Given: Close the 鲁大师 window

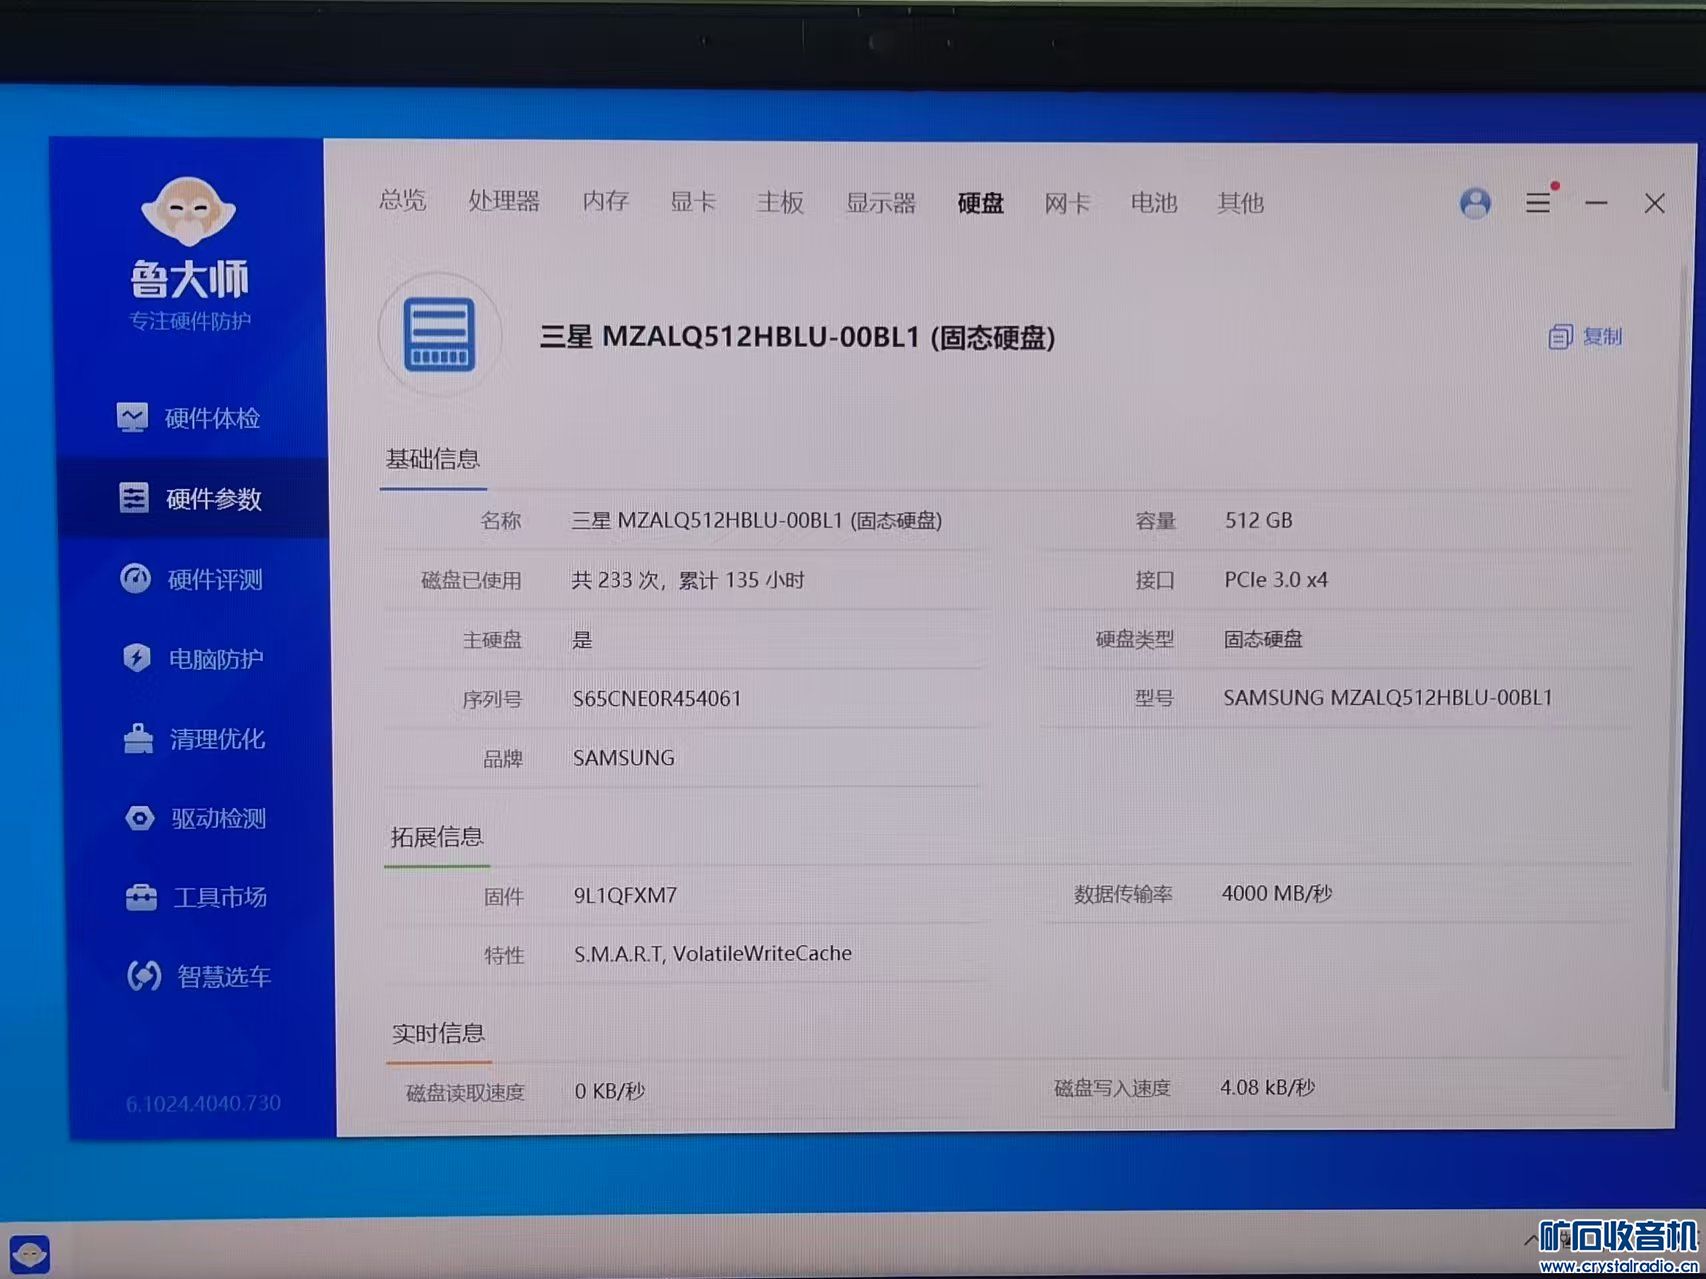Looking at the screenshot, I should [1654, 203].
